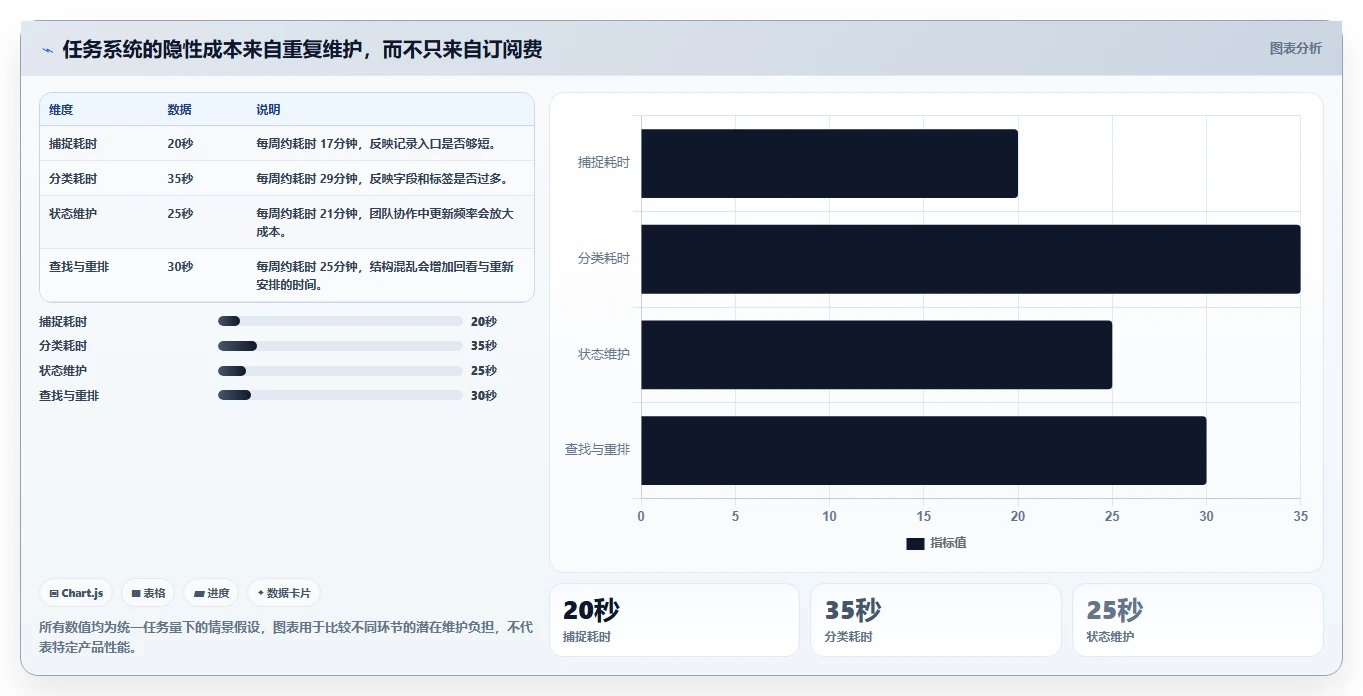Click the 状态维护 label beside its progress bar
The height and width of the screenshot is (696, 1363).
(63, 371)
